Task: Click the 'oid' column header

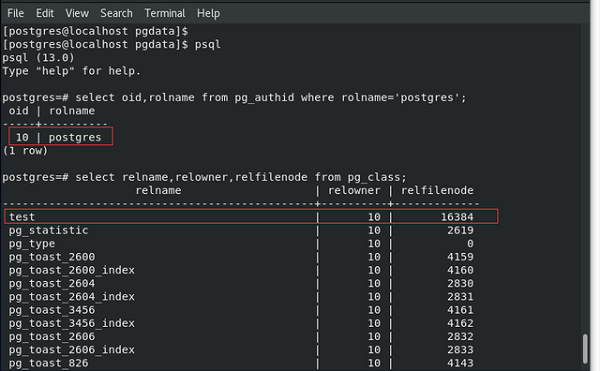Action: 18,111
